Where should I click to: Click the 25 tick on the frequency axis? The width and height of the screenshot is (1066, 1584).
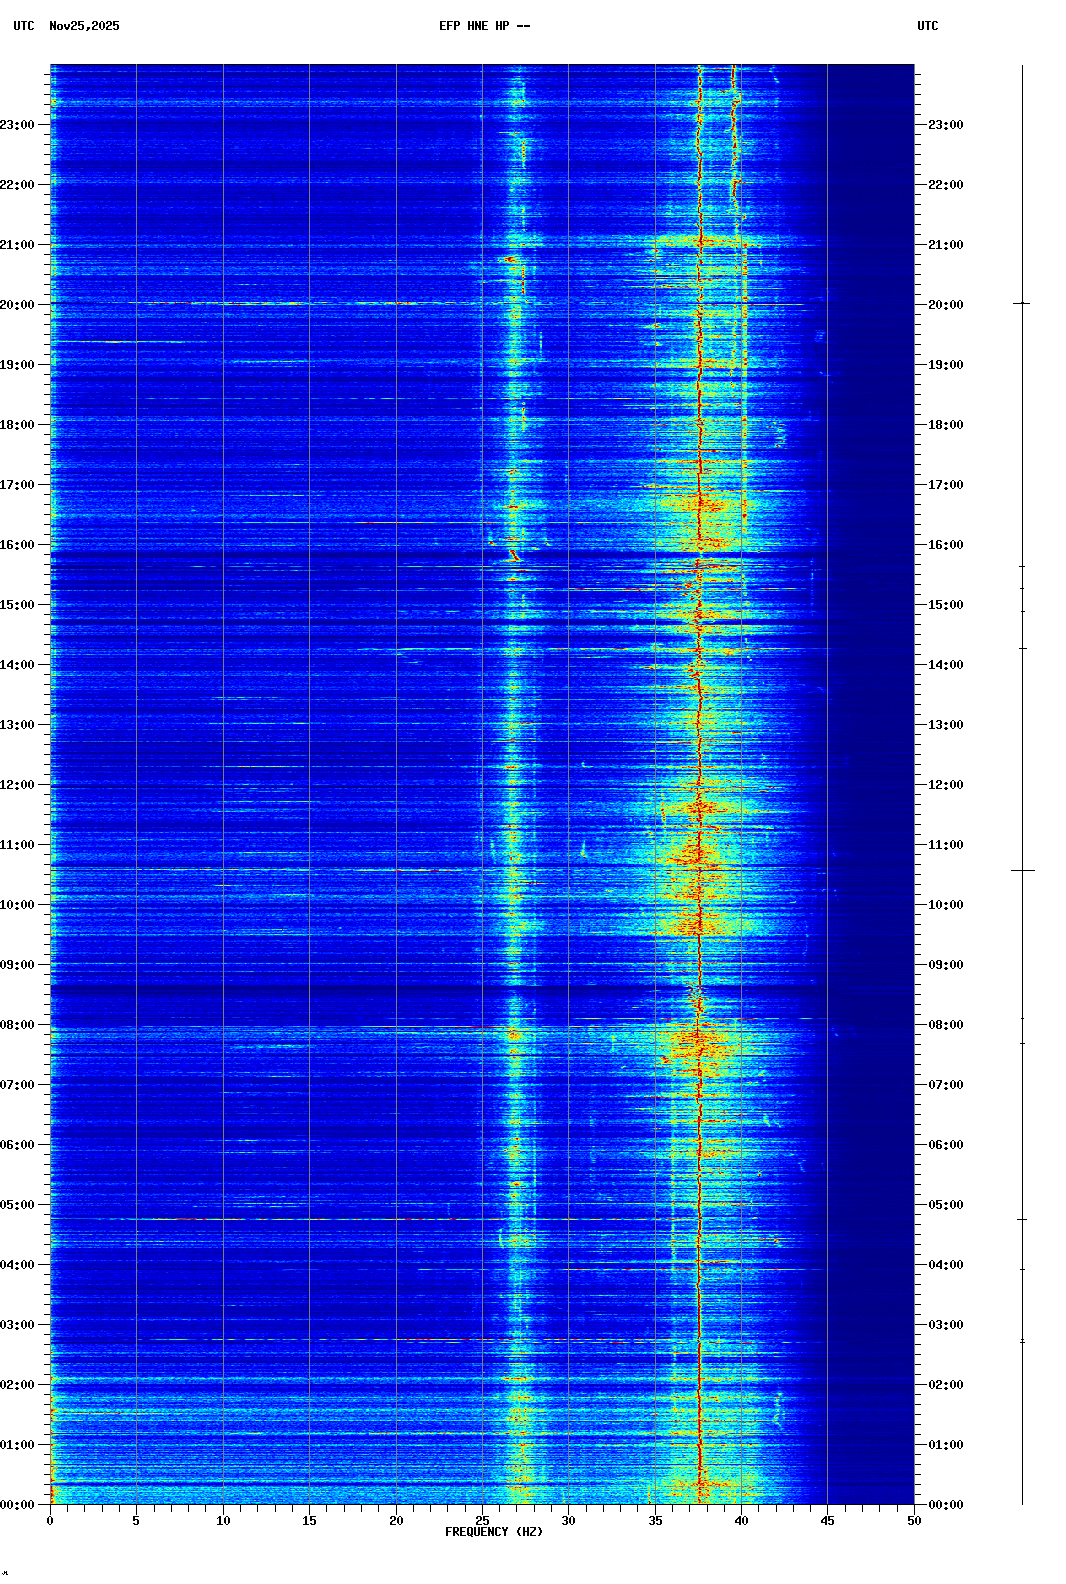(482, 1521)
